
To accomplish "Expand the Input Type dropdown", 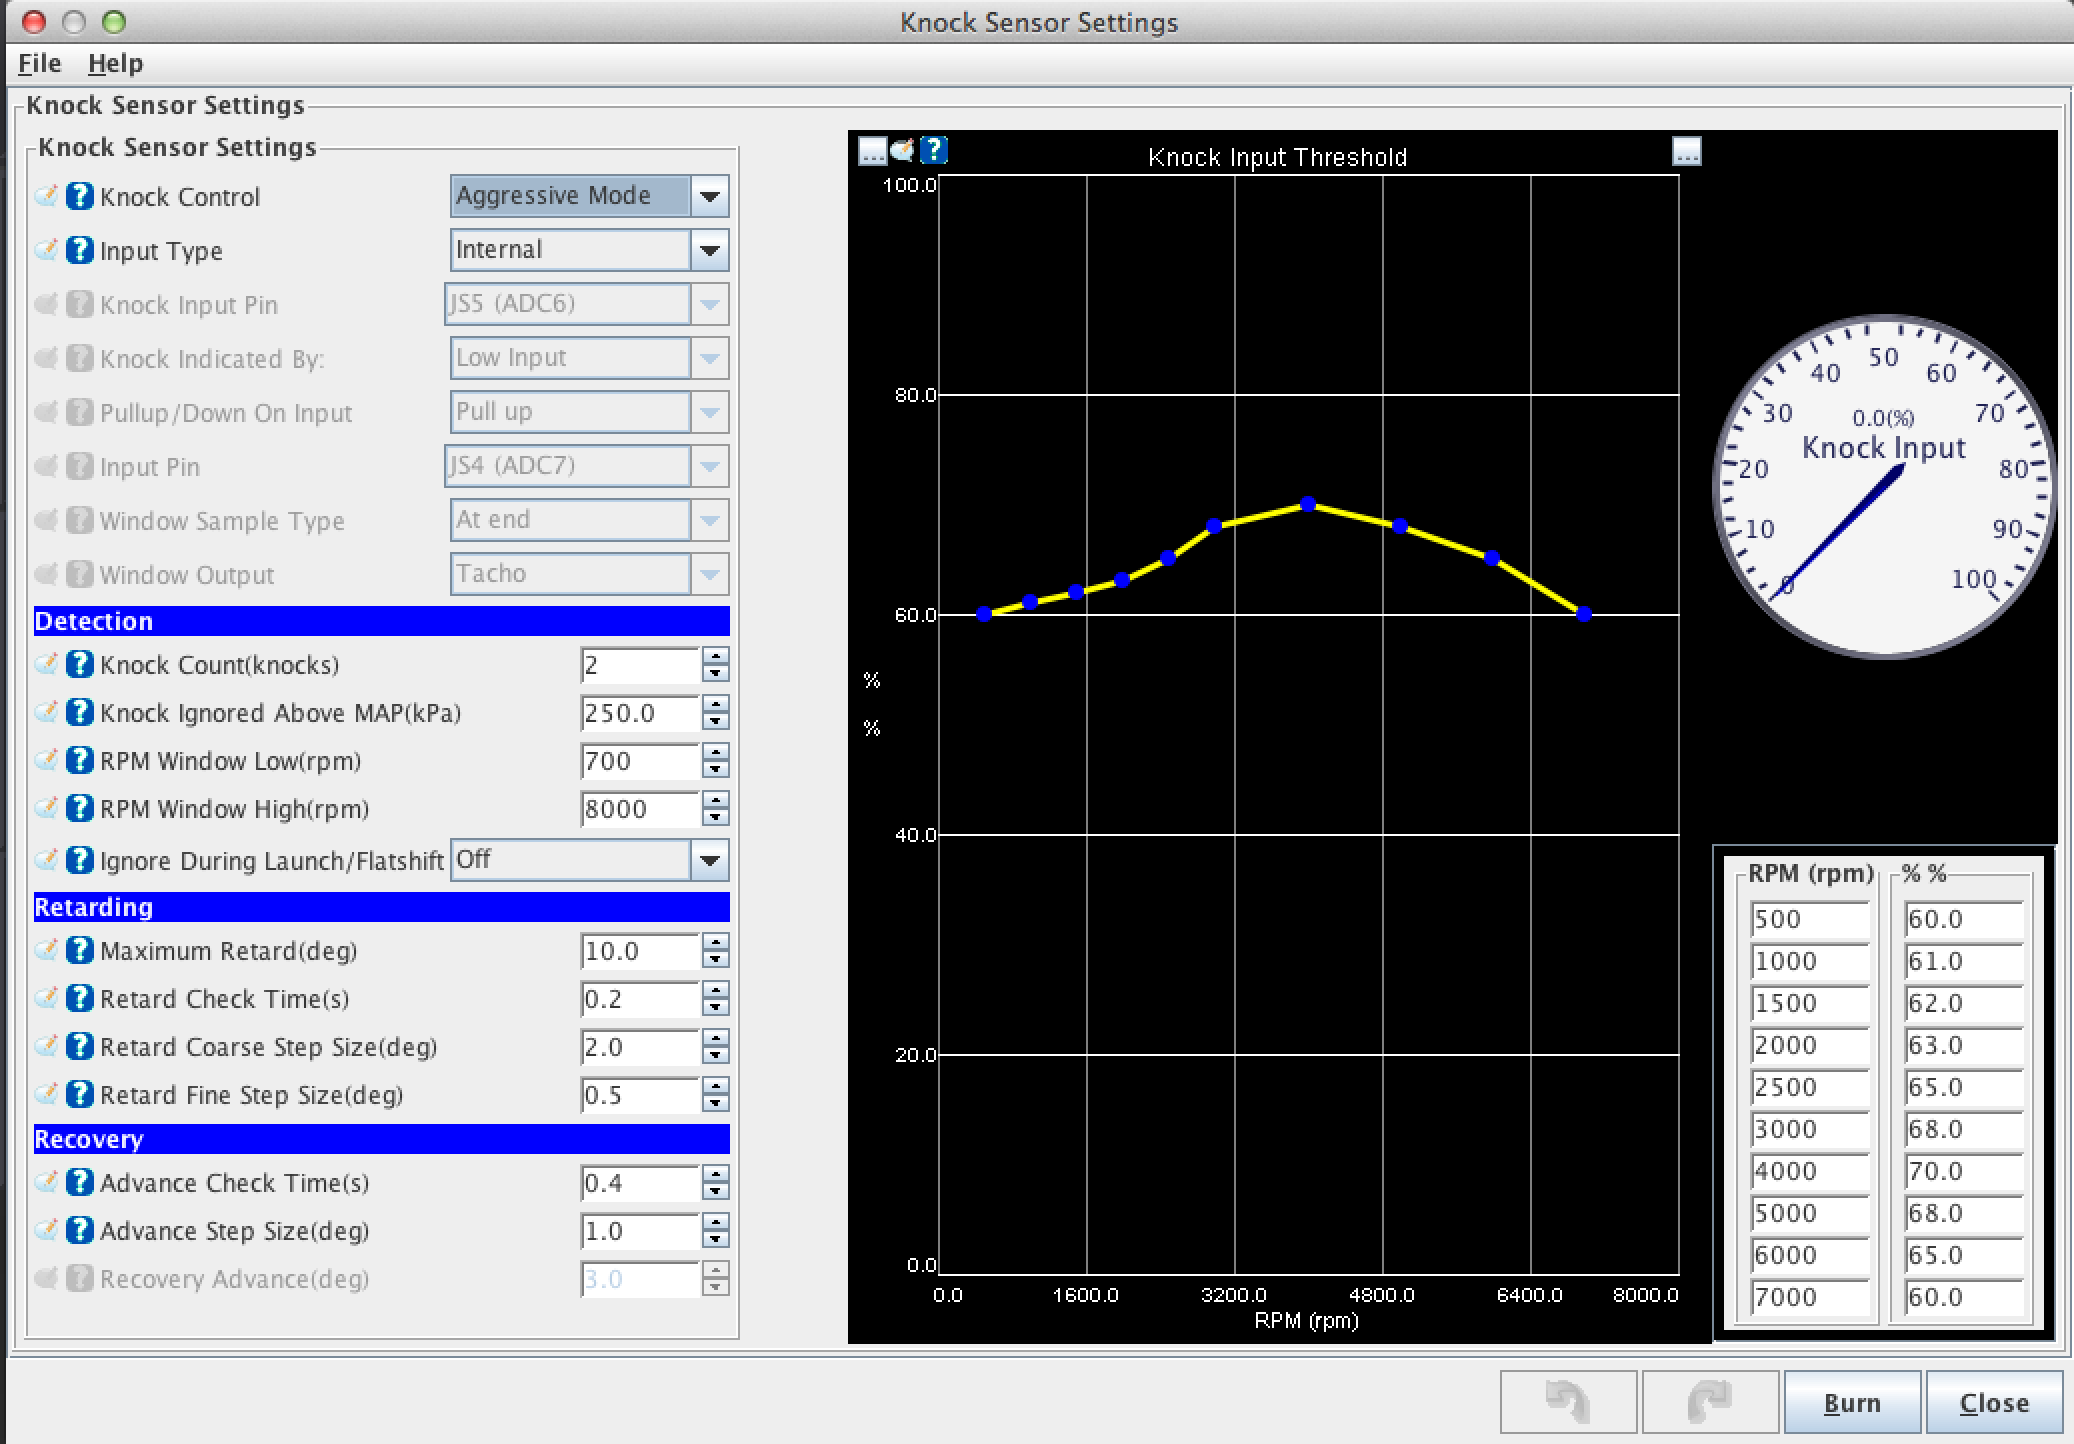I will (709, 250).
